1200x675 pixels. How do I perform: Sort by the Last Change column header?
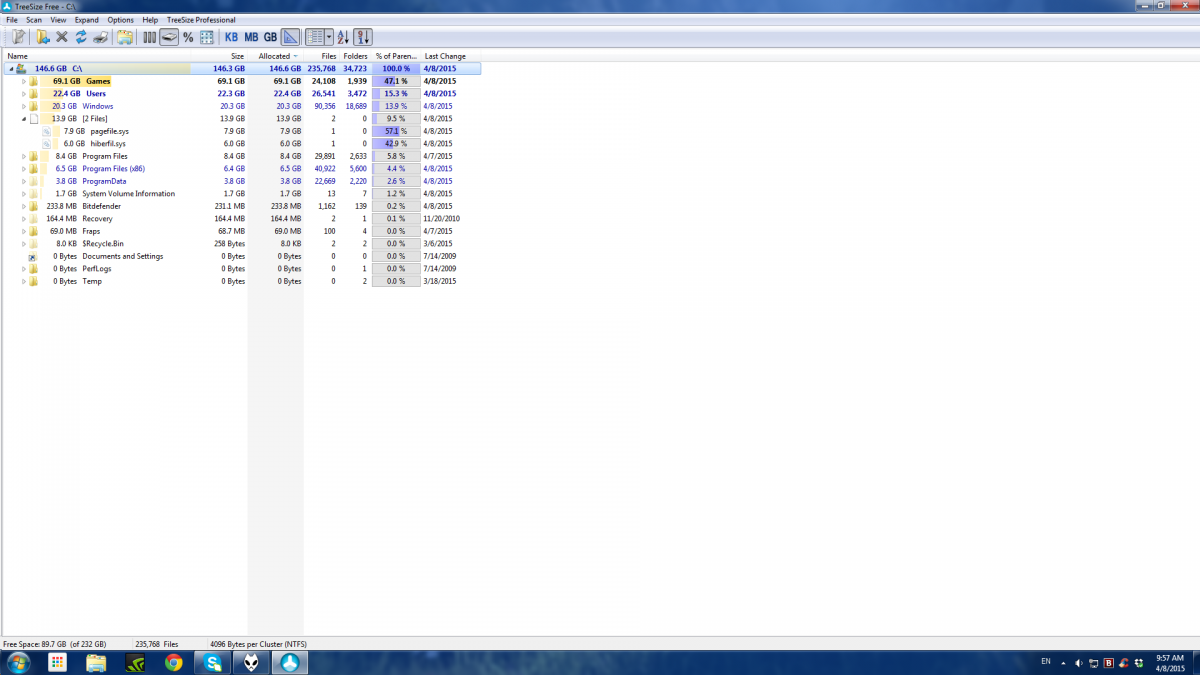(x=450, y=56)
